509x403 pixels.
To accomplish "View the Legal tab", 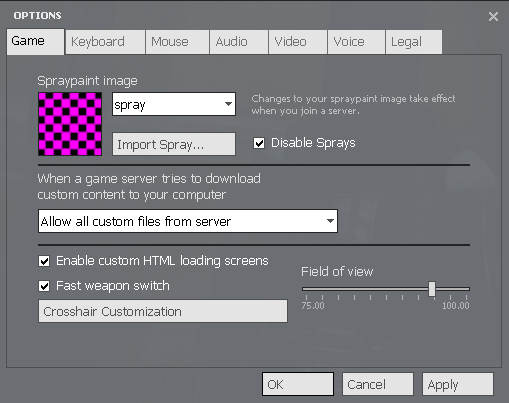I will click(x=414, y=42).
